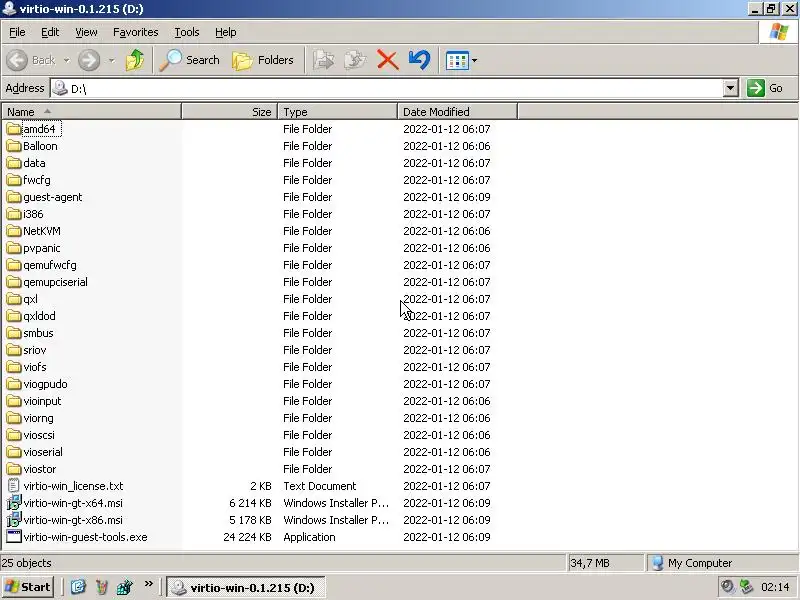Select virtio-win-gt-x64.msi installer icon
Viewport: 800px width, 600px height.
(x=14, y=503)
